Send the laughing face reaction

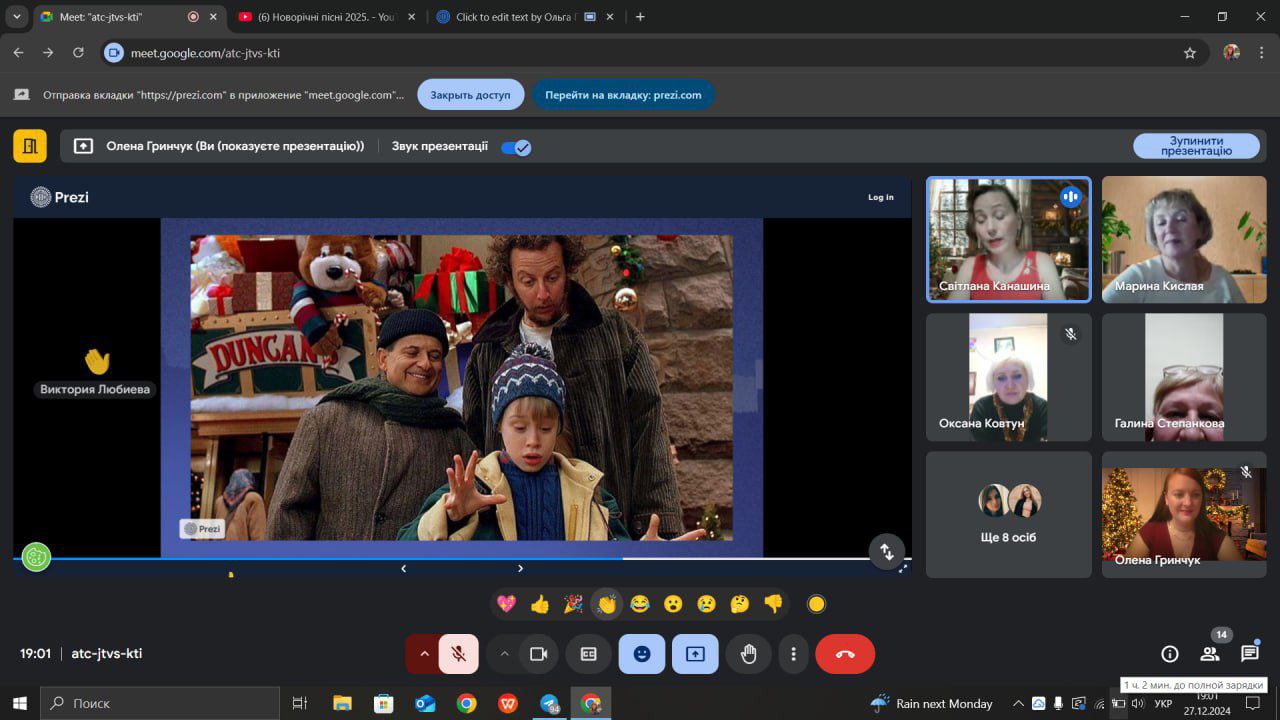click(640, 604)
